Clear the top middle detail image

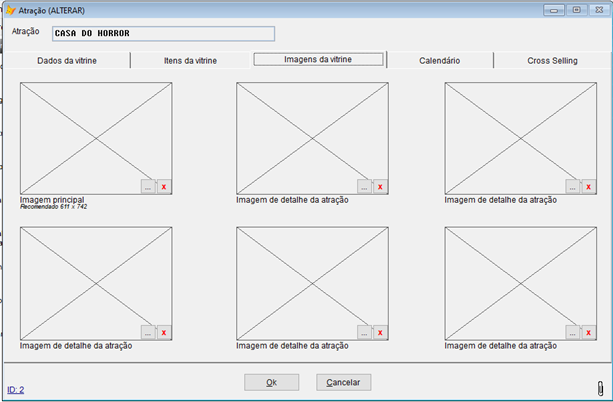380,187
